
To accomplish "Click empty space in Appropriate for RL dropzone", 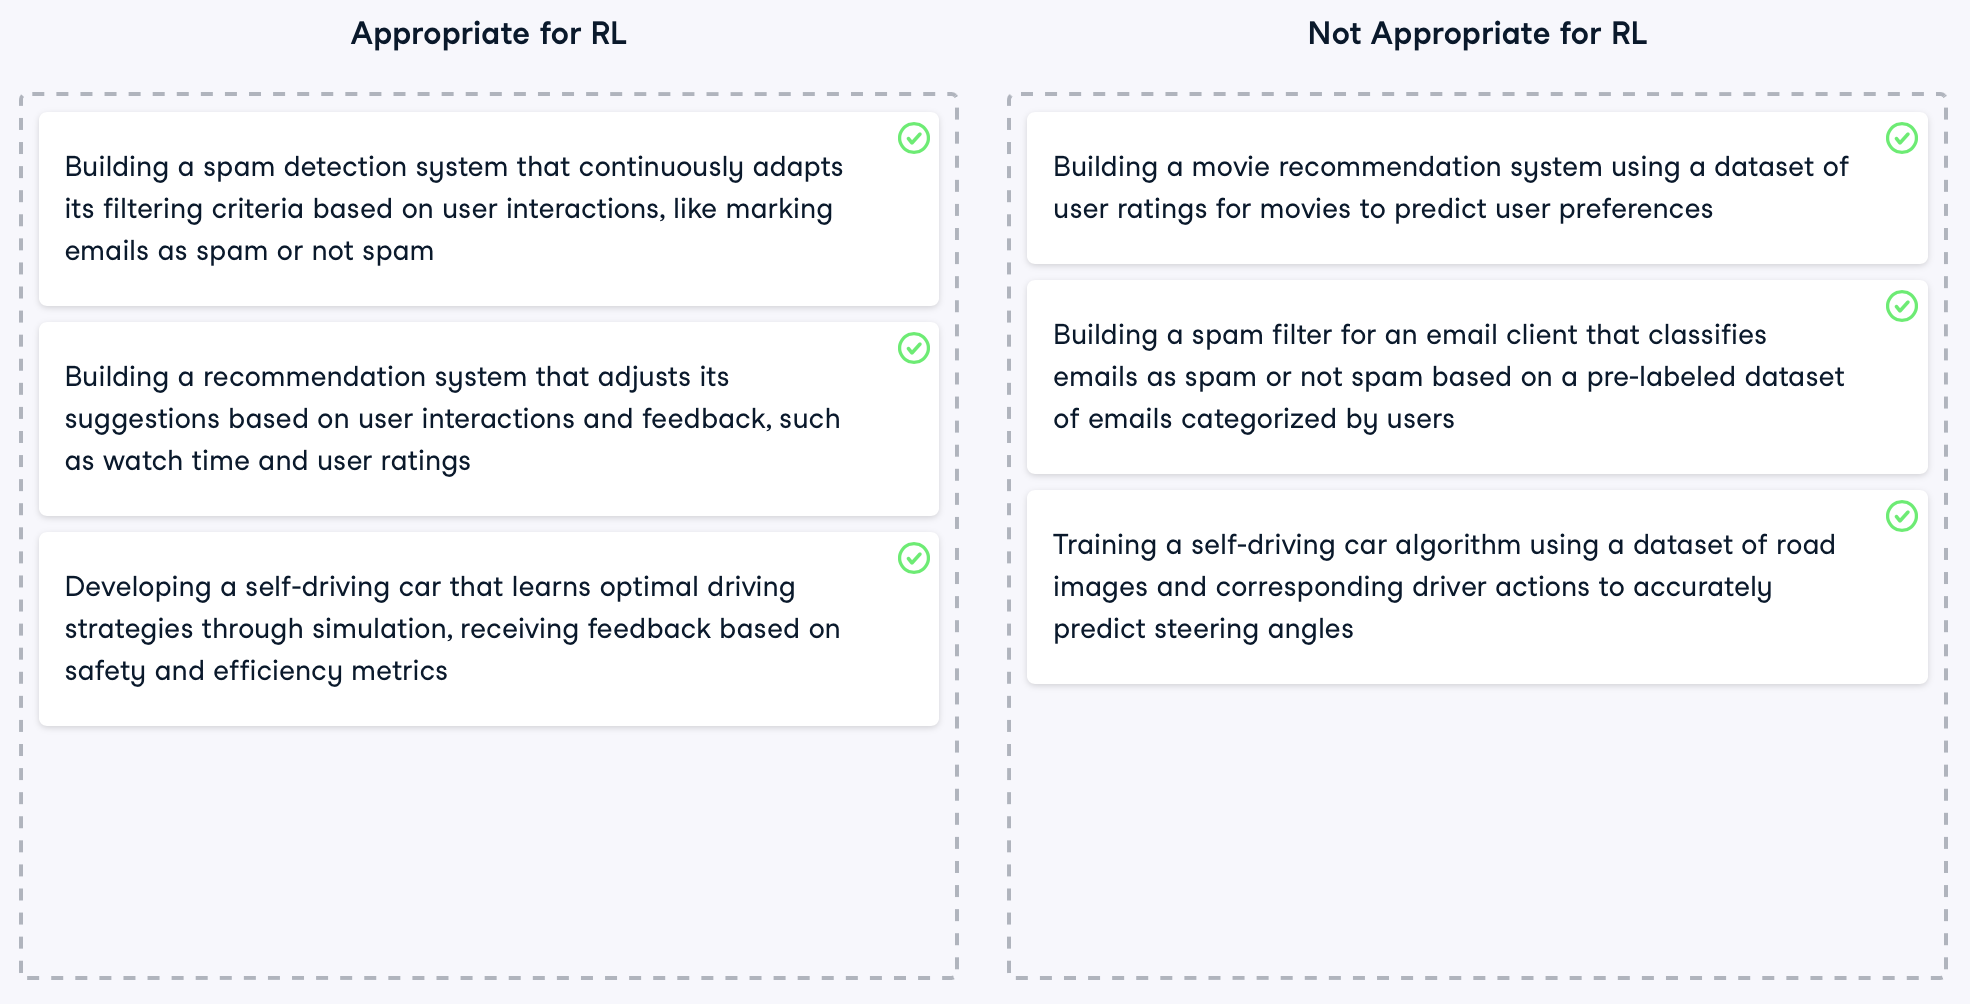I will 489,850.
